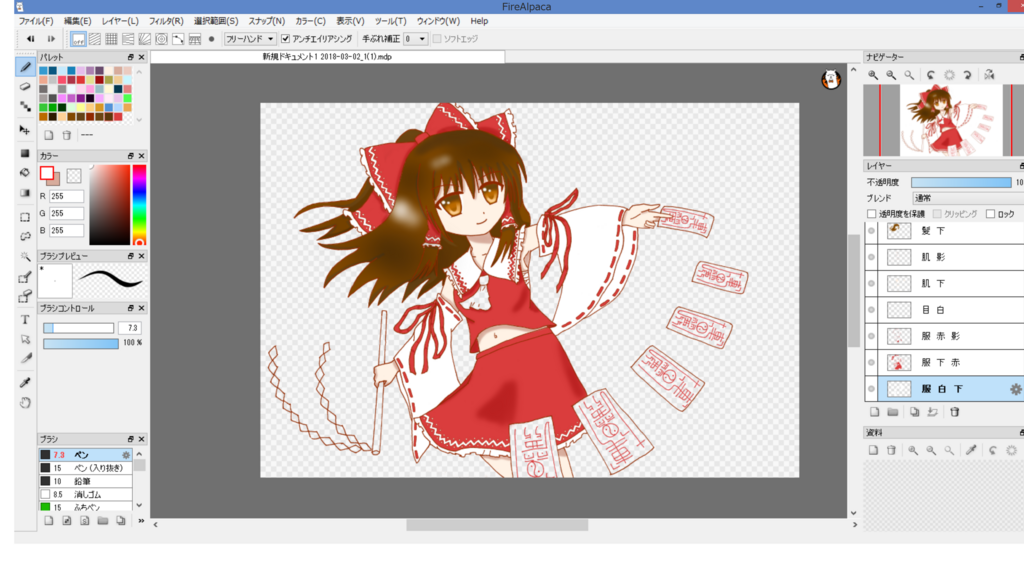Expand brush panel more options chevron
The image size is (1024, 569).
(141, 521)
